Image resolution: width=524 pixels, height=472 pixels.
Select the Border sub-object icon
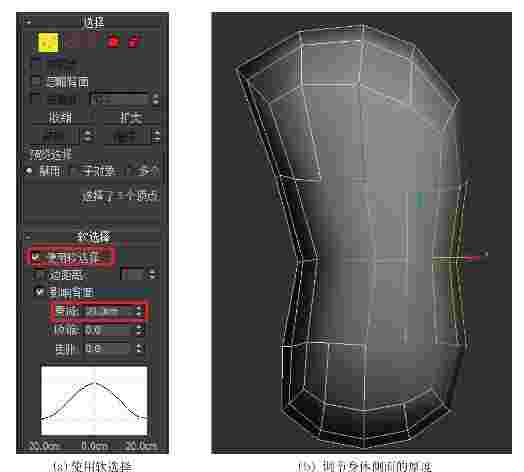(89, 41)
